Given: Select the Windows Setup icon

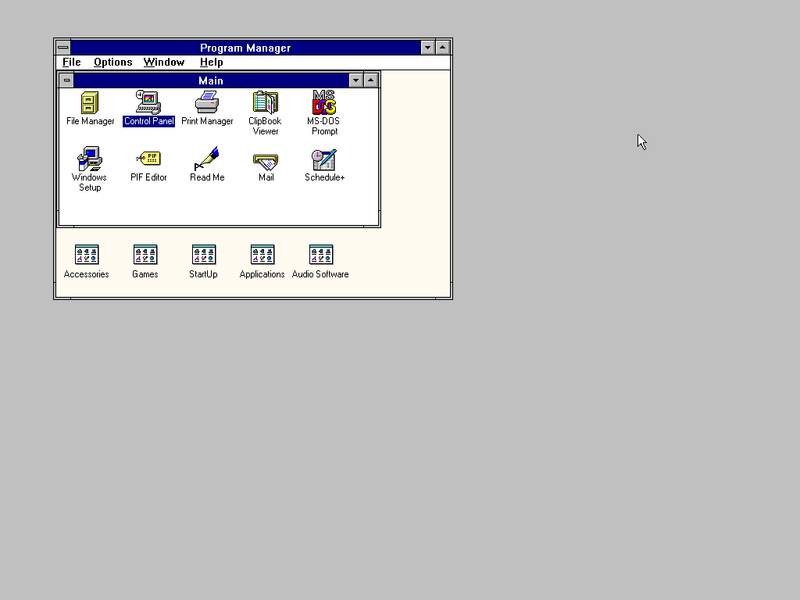Looking at the screenshot, I should tap(90, 159).
